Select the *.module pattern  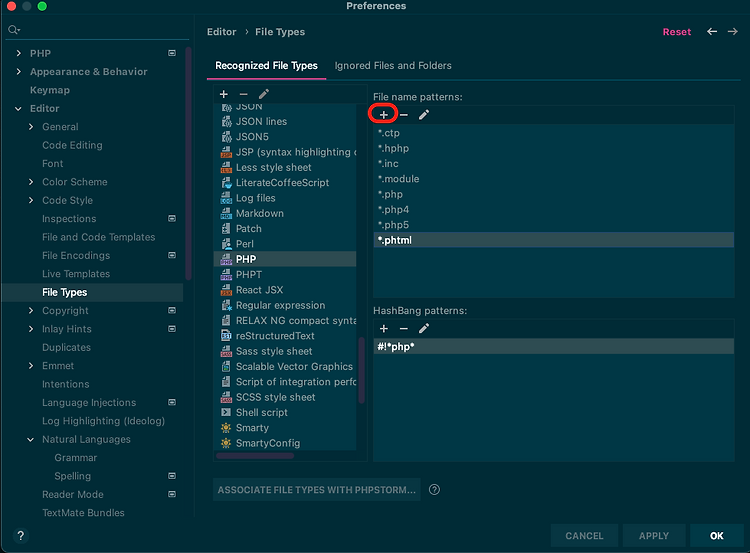point(553,179)
